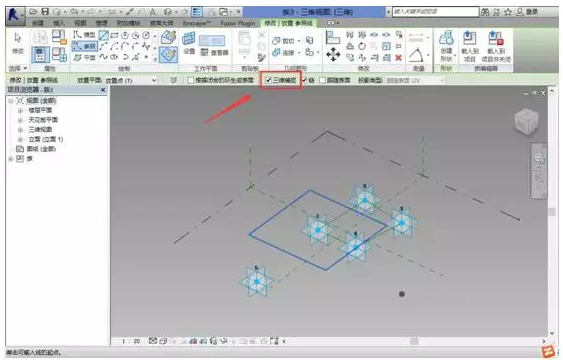Open the Revit application menu logo
563x363 pixels.
click(14, 15)
